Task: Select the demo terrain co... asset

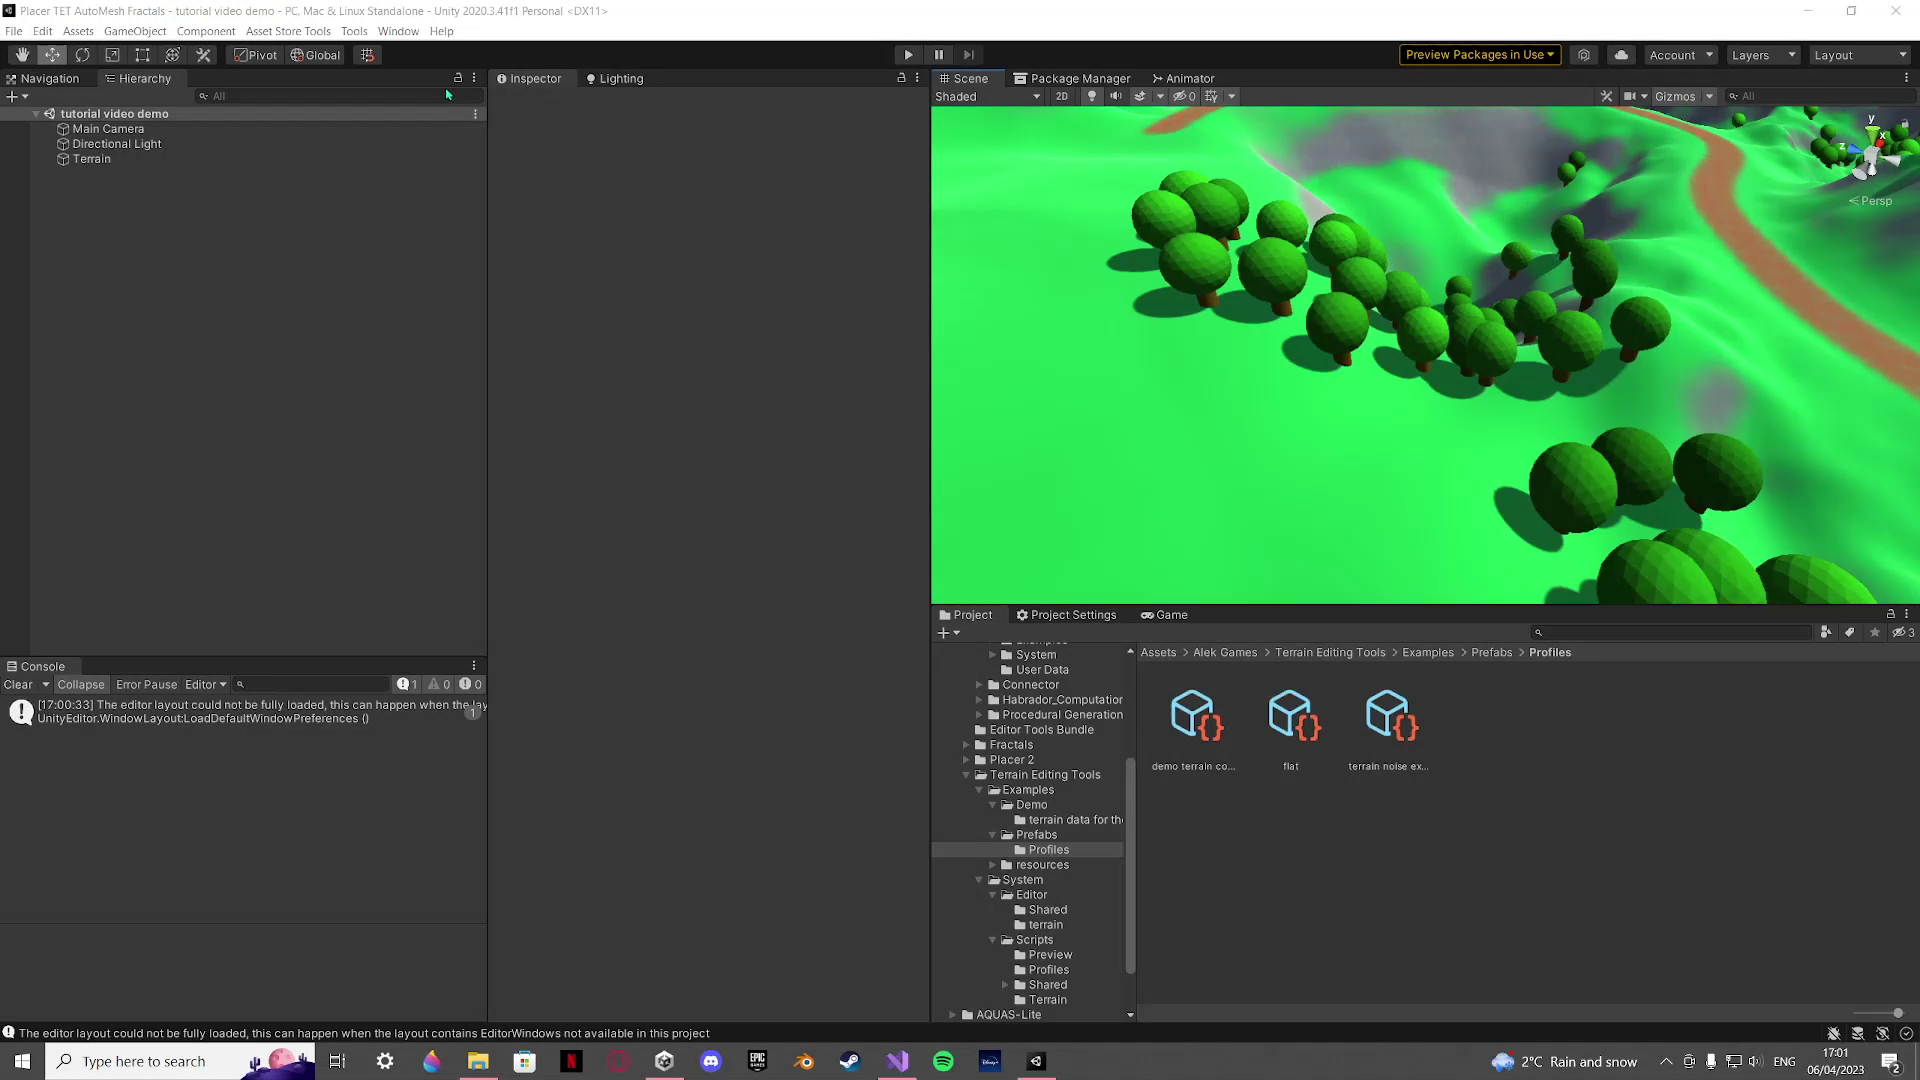Action: (1193, 729)
